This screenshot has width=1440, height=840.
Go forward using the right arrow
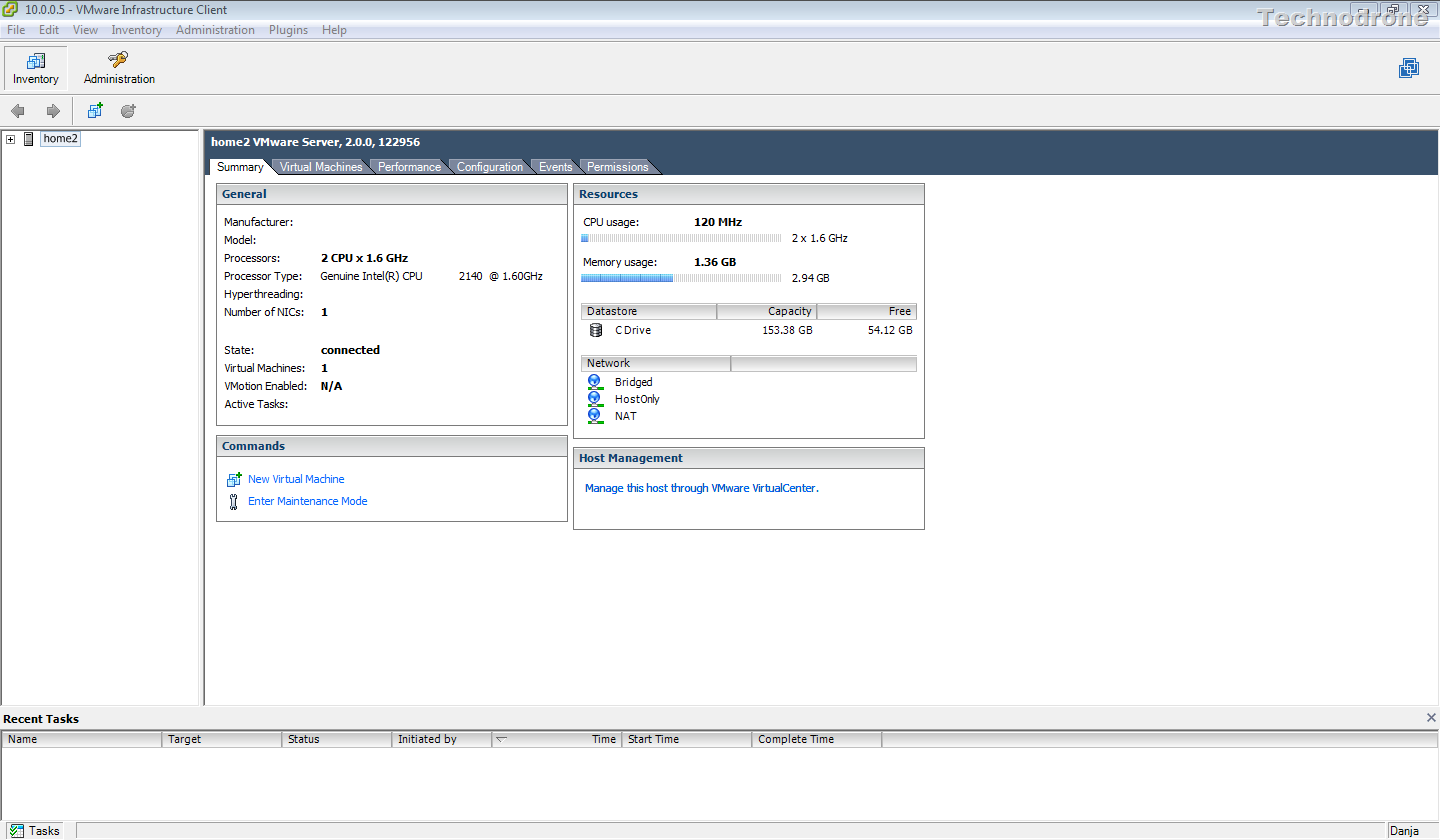pyautogui.click(x=53, y=111)
